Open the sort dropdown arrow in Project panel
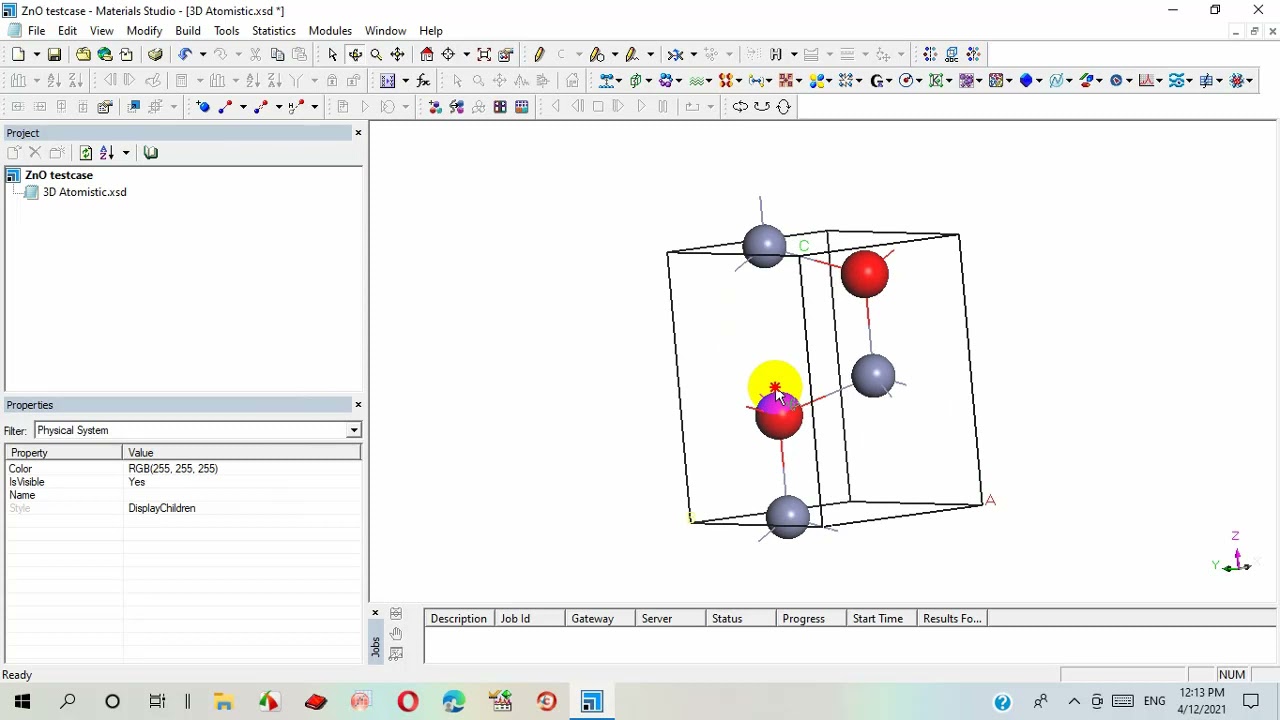 click(126, 153)
